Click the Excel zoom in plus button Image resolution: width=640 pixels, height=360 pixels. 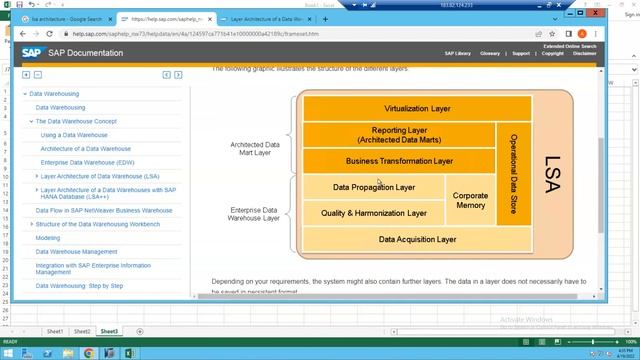(x=617, y=342)
